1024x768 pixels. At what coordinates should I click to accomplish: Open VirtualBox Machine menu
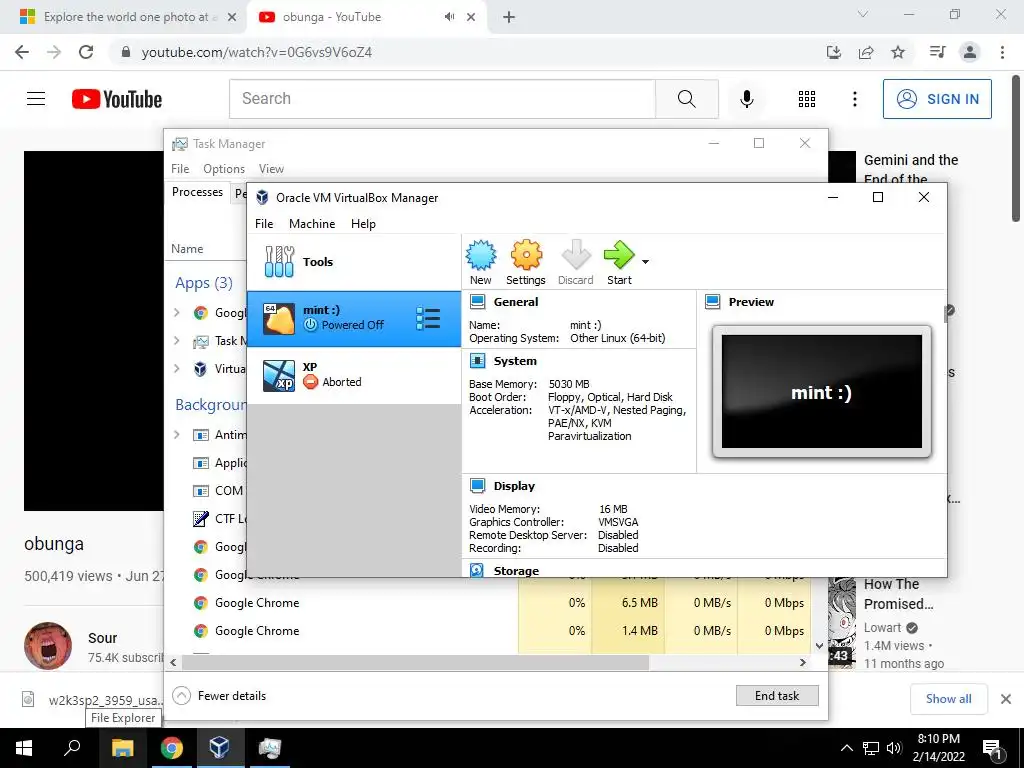click(312, 223)
